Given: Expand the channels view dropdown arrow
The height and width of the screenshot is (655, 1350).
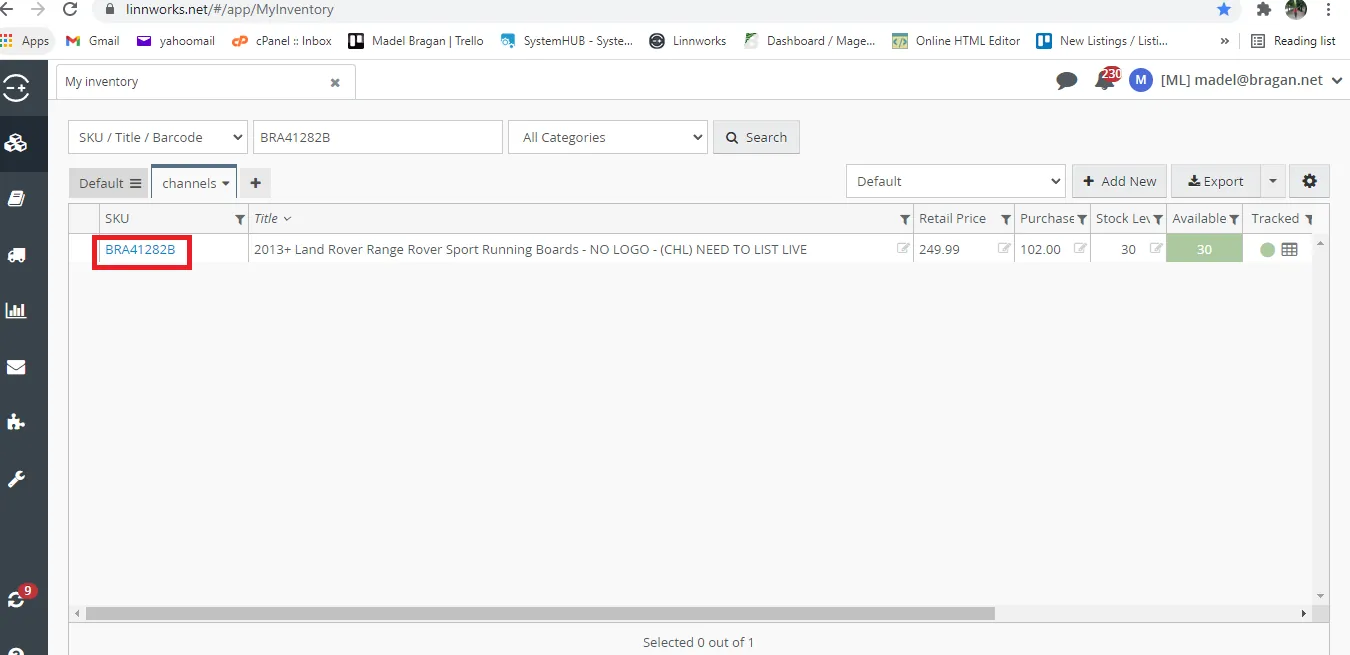Looking at the screenshot, I should pyautogui.click(x=226, y=184).
